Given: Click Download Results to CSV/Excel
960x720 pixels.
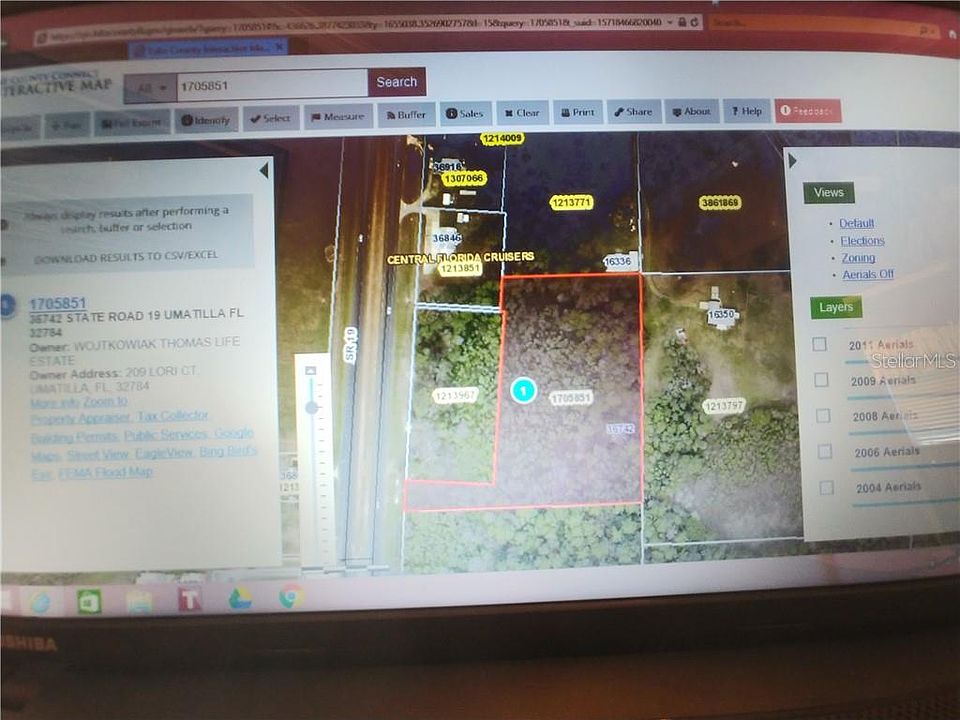Looking at the screenshot, I should pos(126,257).
